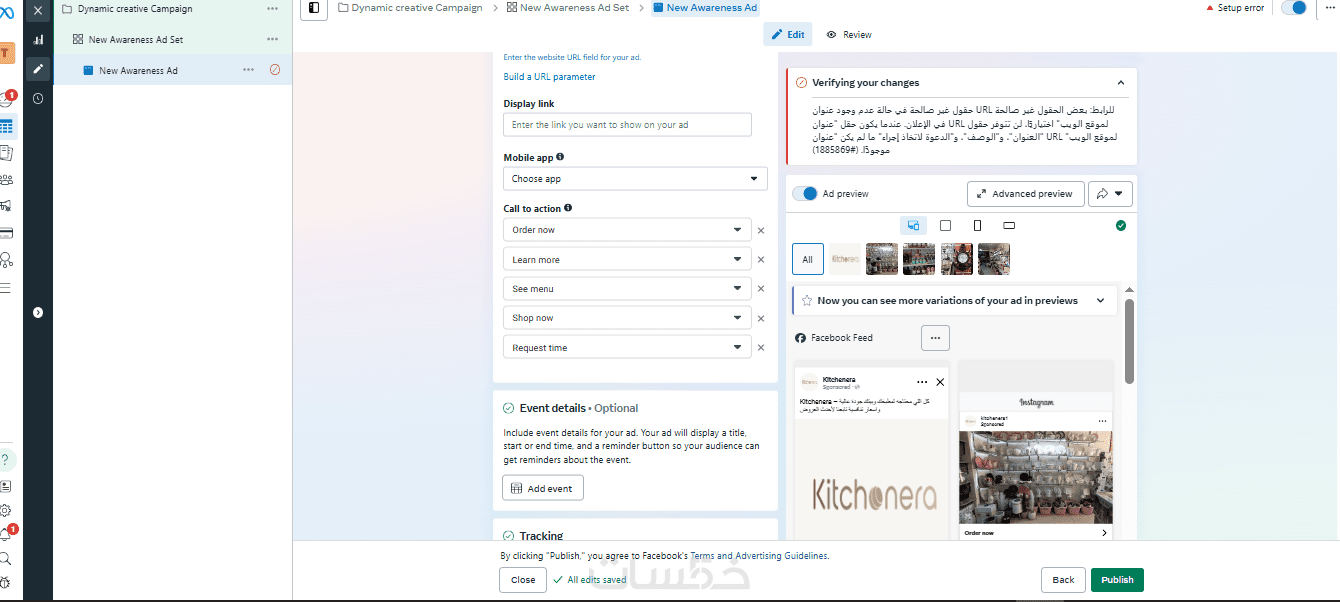Image resolution: width=1340 pixels, height=602 pixels.
Task: Open the Choose app dropdown
Action: click(x=635, y=179)
